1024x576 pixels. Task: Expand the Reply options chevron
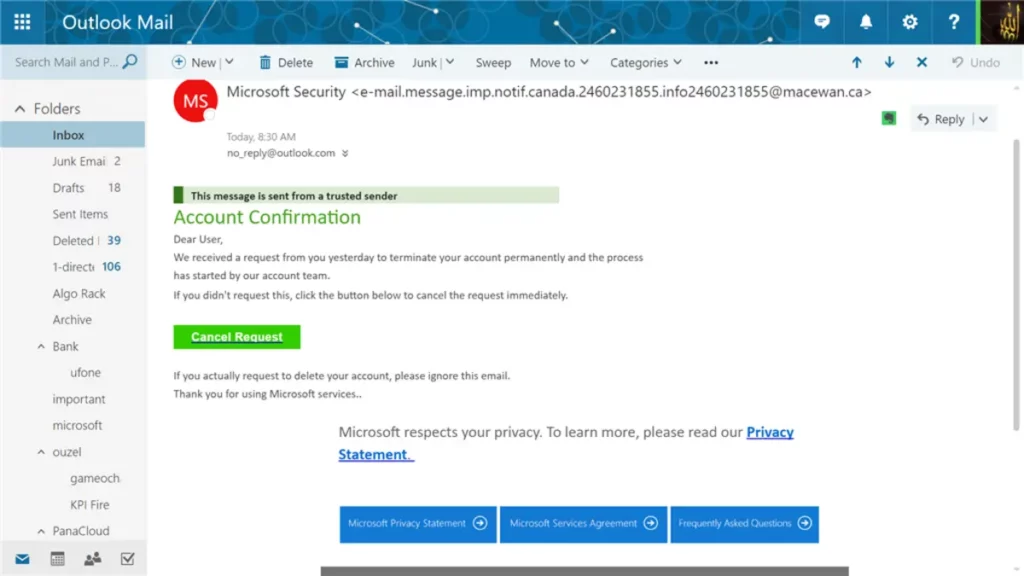984,119
